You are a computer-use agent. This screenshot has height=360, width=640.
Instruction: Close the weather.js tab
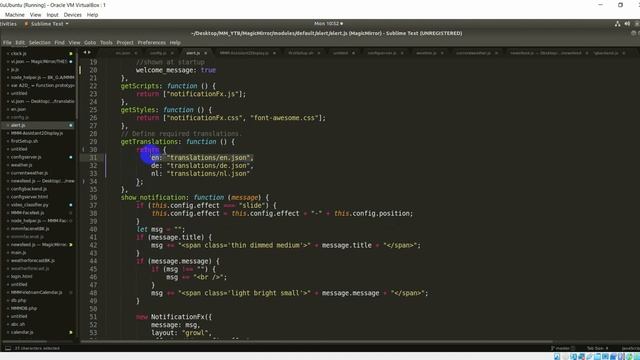pyautogui.click(x=442, y=53)
